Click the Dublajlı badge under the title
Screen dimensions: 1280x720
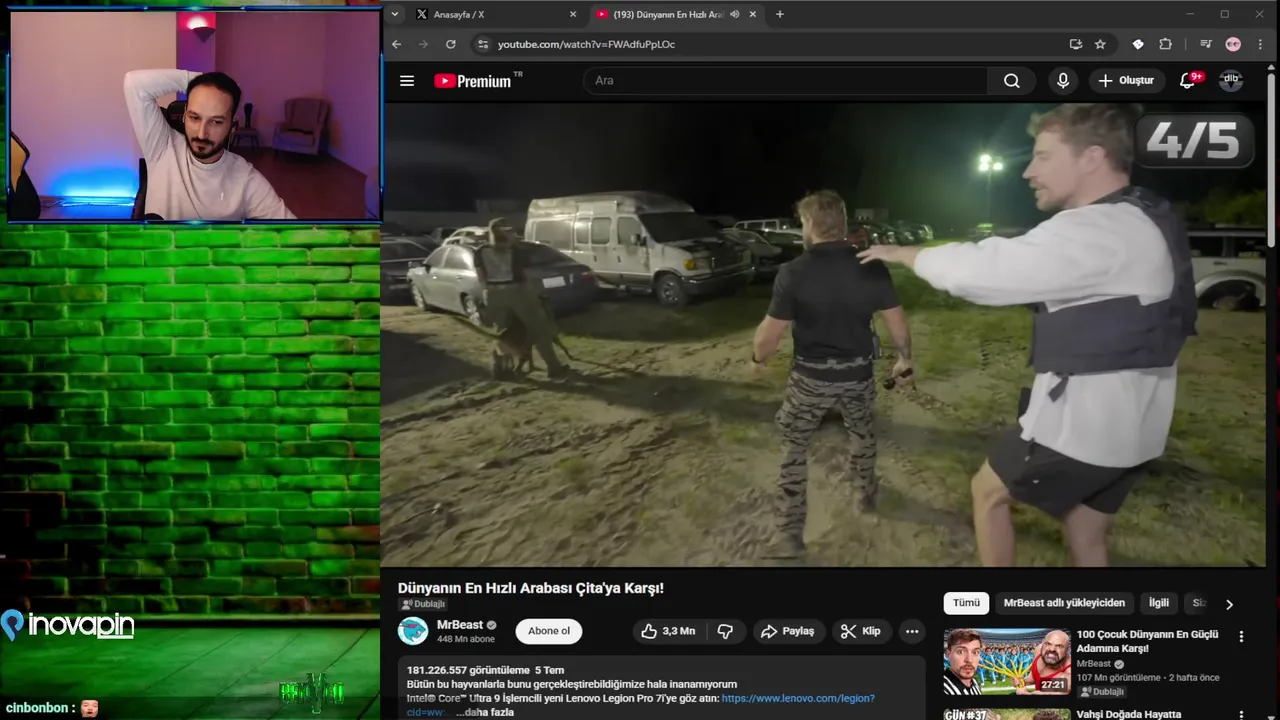(423, 604)
